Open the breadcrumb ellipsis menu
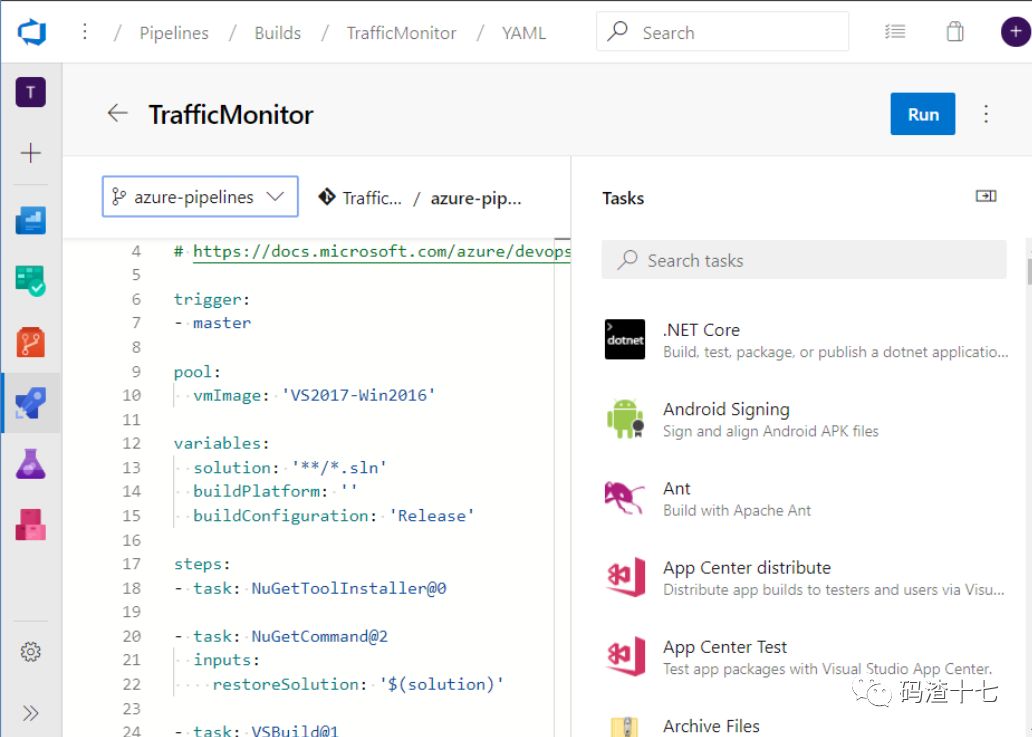This screenshot has height=737, width=1032. 85,32
